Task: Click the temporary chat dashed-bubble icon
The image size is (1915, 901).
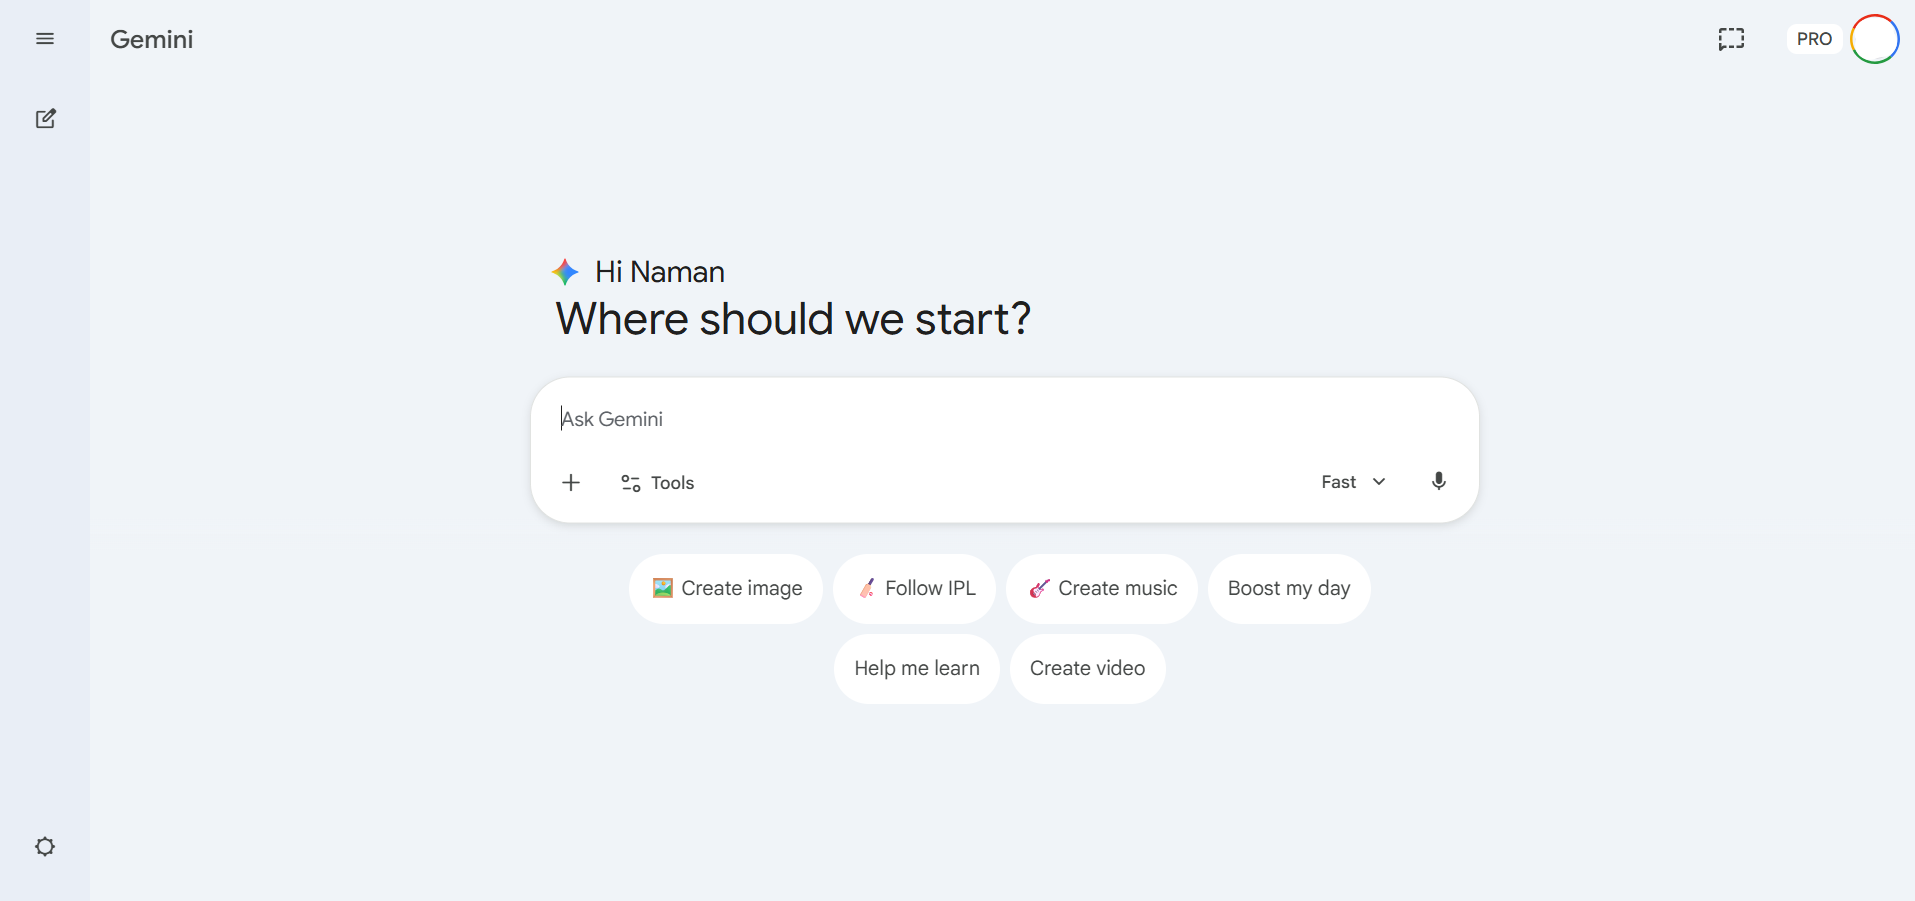Action: click(1731, 39)
